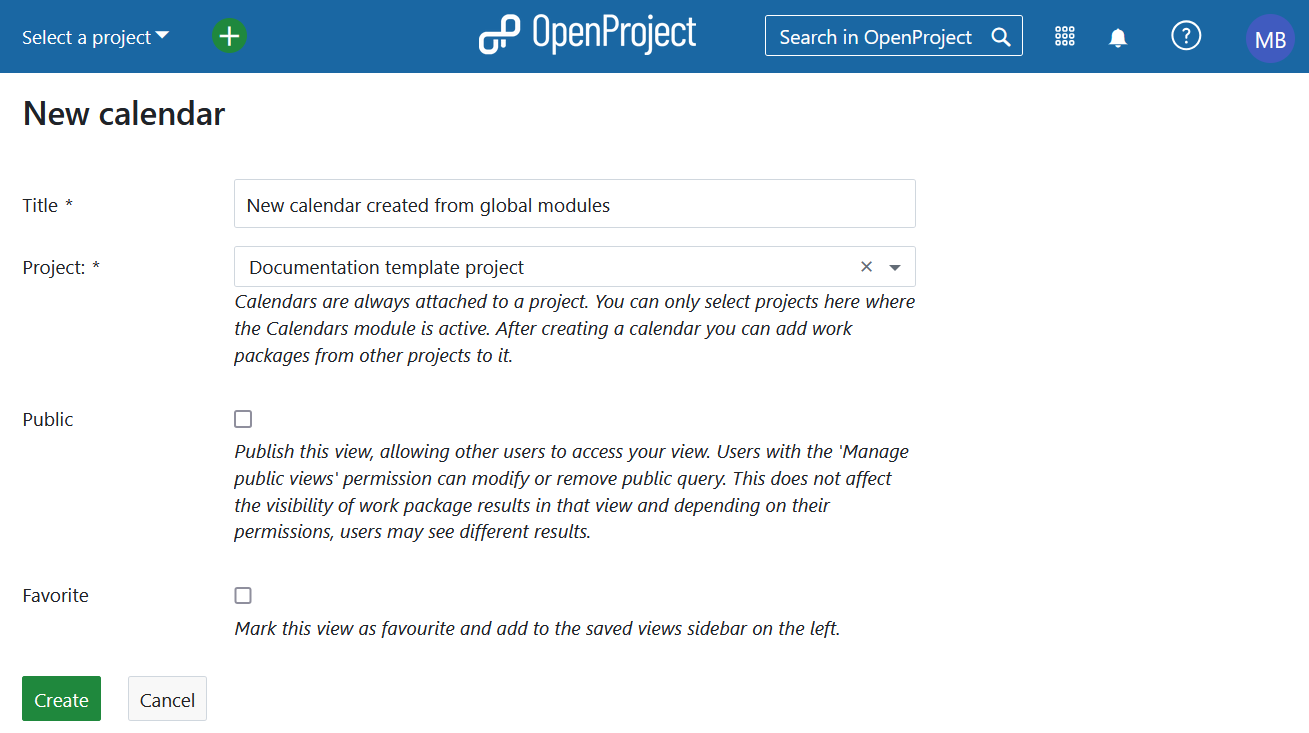Click the Favorite field label

56,596
